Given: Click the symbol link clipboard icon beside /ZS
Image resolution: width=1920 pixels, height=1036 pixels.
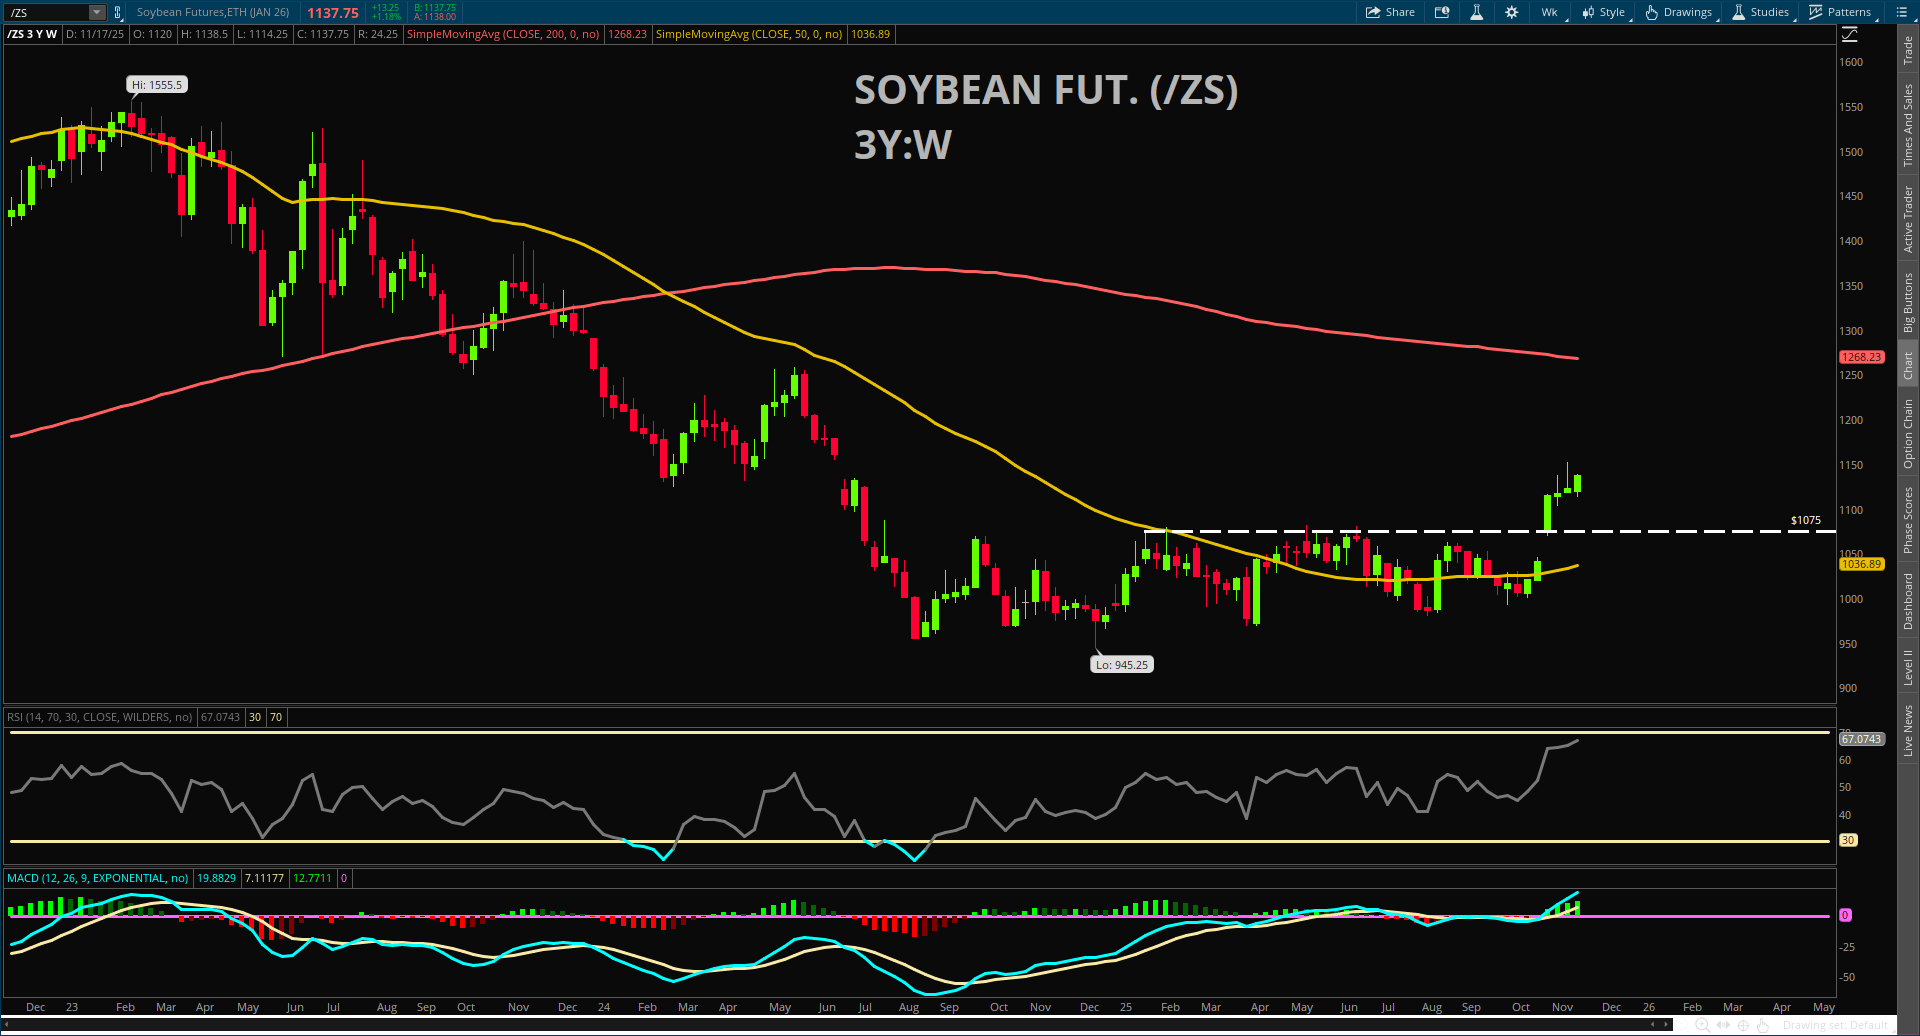Looking at the screenshot, I should (x=118, y=12).
